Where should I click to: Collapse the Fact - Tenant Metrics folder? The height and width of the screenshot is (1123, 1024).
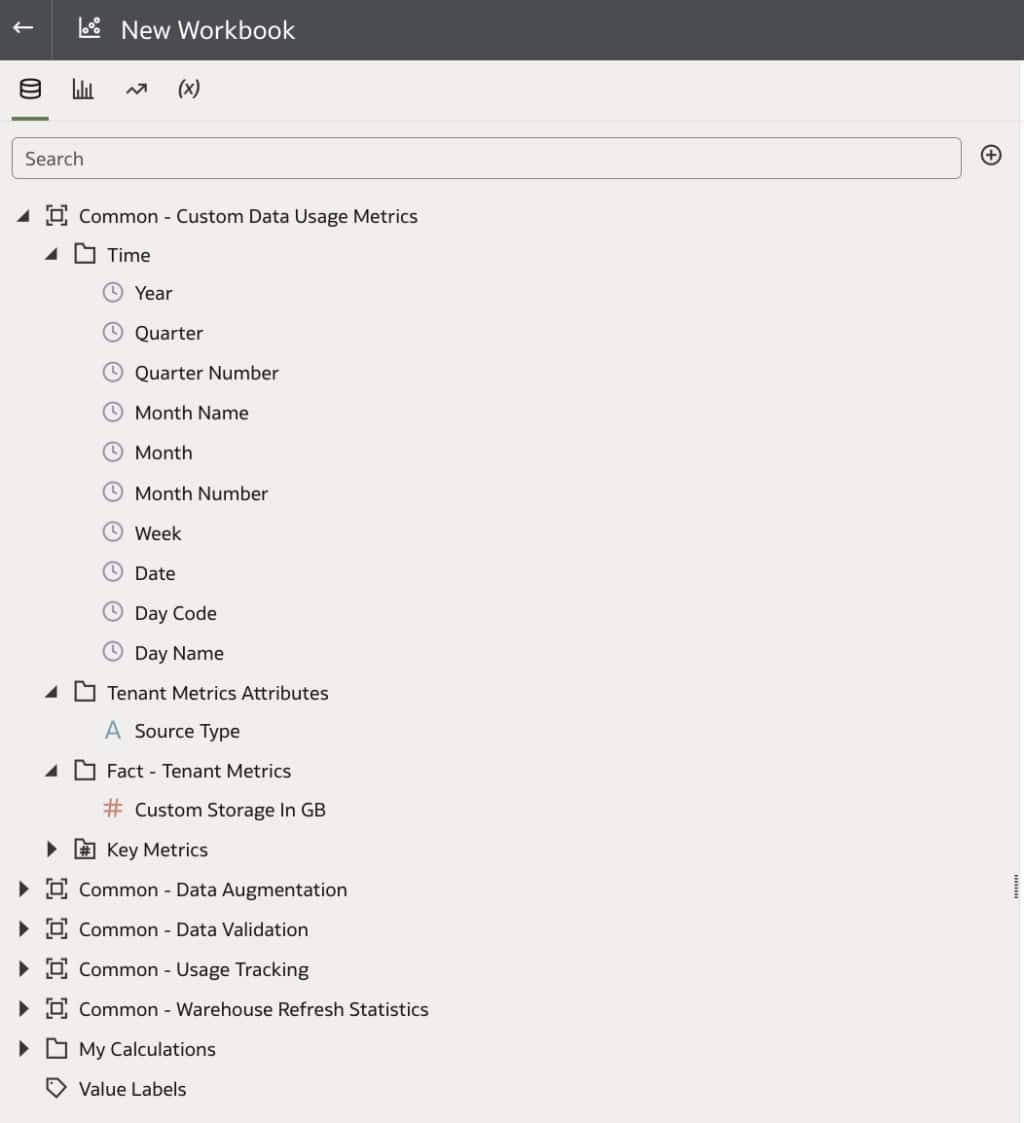click(x=52, y=770)
